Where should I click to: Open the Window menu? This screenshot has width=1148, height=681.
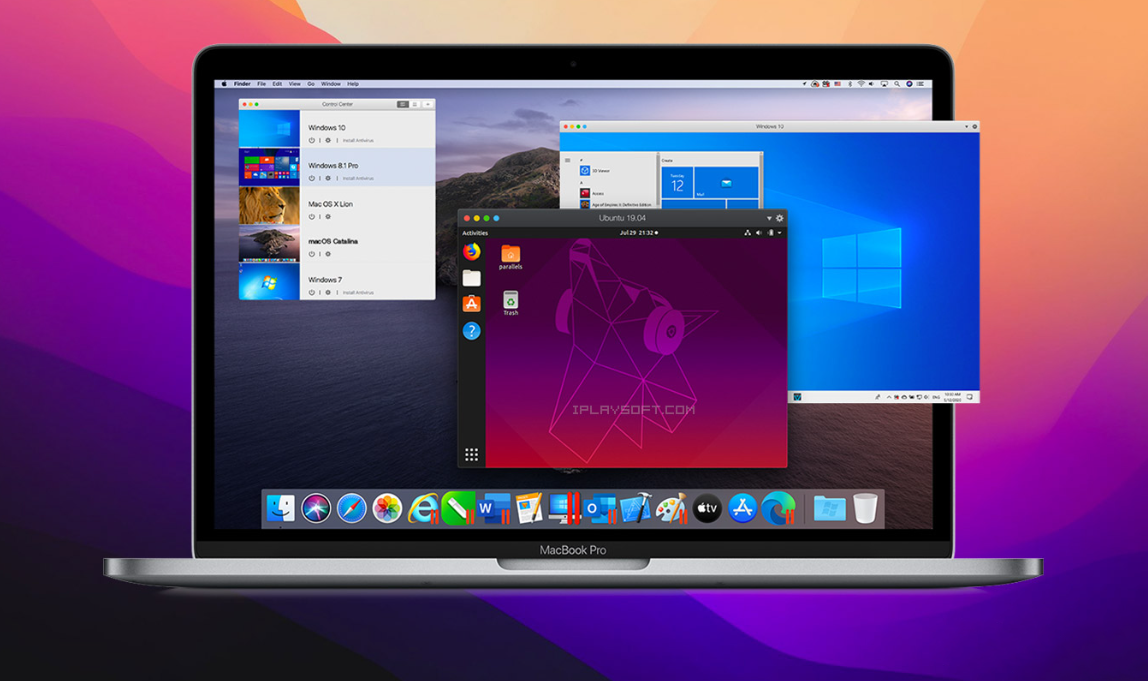pos(331,84)
